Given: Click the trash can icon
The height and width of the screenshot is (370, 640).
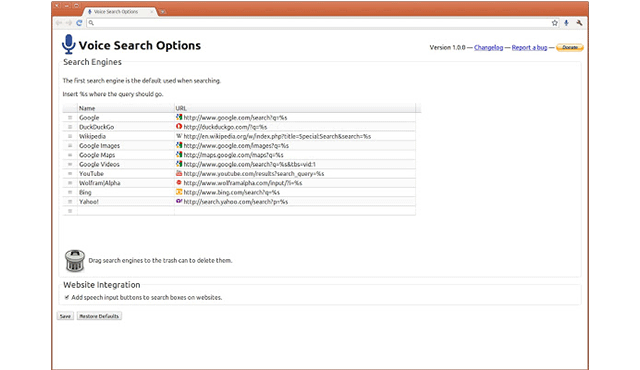Looking at the screenshot, I should coord(75,261).
